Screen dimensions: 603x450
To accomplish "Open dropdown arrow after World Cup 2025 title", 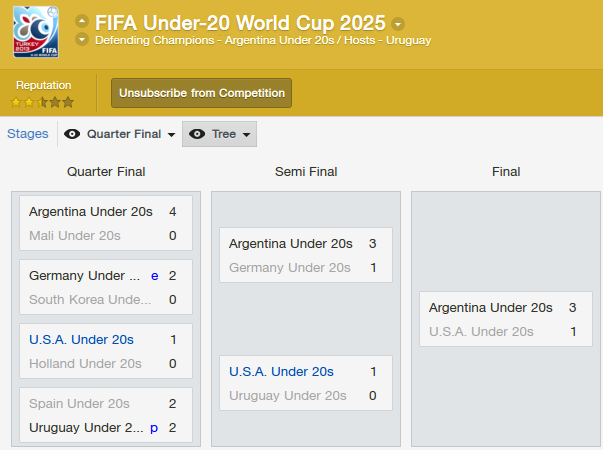I will pyautogui.click(x=398, y=24).
